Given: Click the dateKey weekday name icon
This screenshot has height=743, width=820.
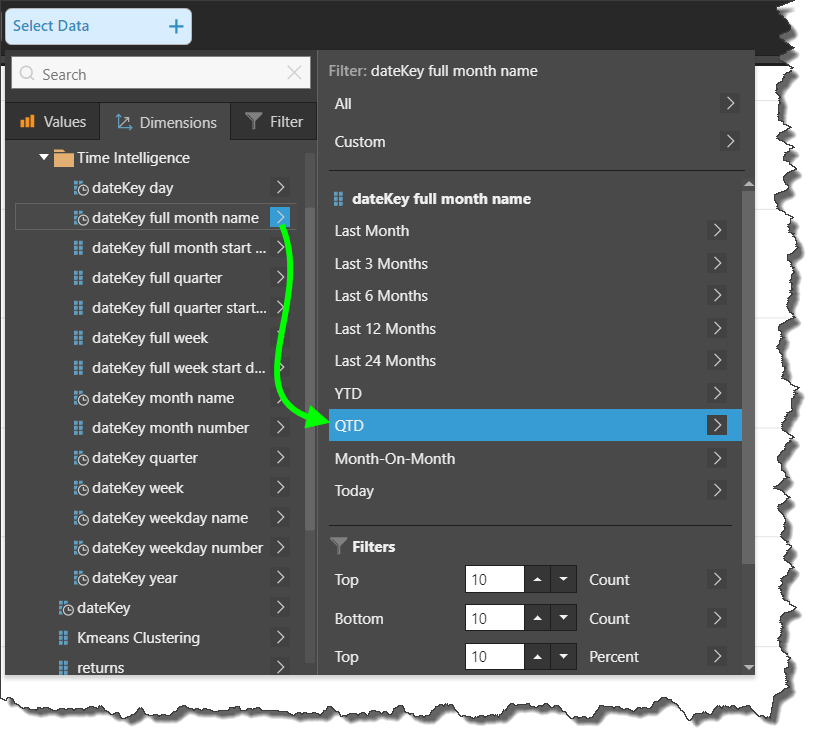Looking at the screenshot, I should point(81,518).
